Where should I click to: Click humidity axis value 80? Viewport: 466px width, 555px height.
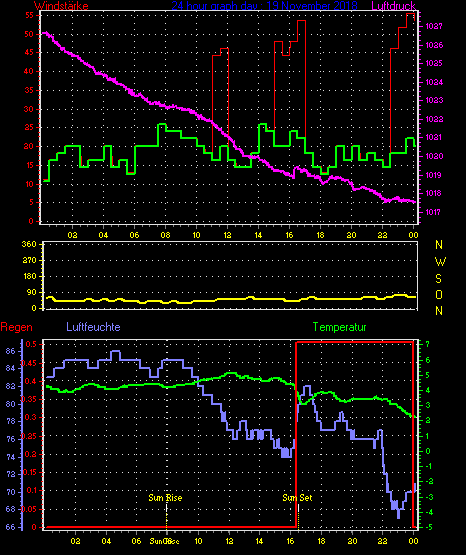pos(11,404)
